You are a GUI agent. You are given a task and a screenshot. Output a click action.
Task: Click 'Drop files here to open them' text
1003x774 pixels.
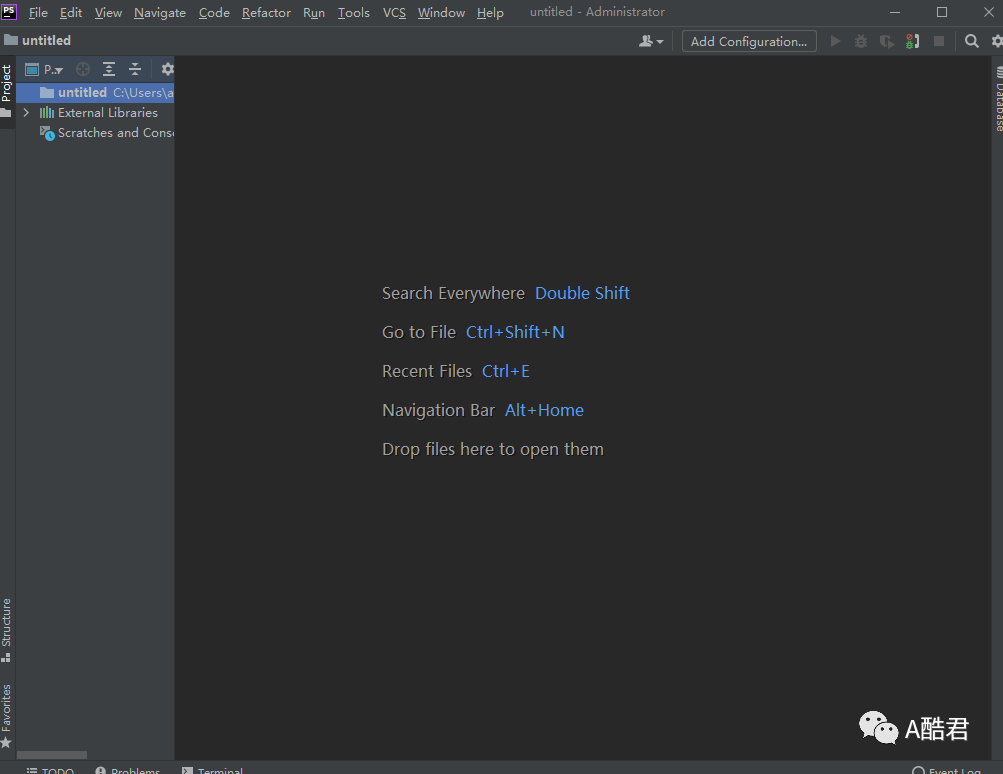[493, 449]
